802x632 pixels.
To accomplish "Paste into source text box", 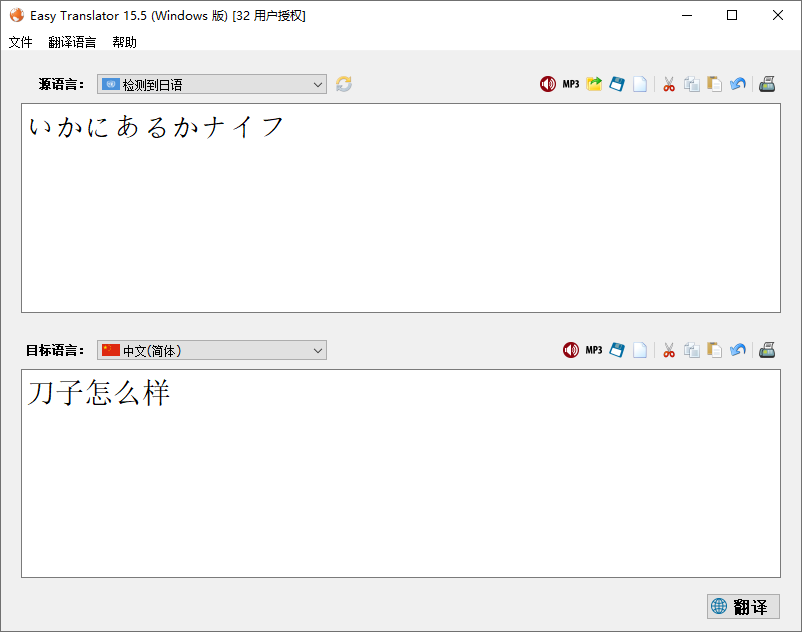I will (715, 84).
